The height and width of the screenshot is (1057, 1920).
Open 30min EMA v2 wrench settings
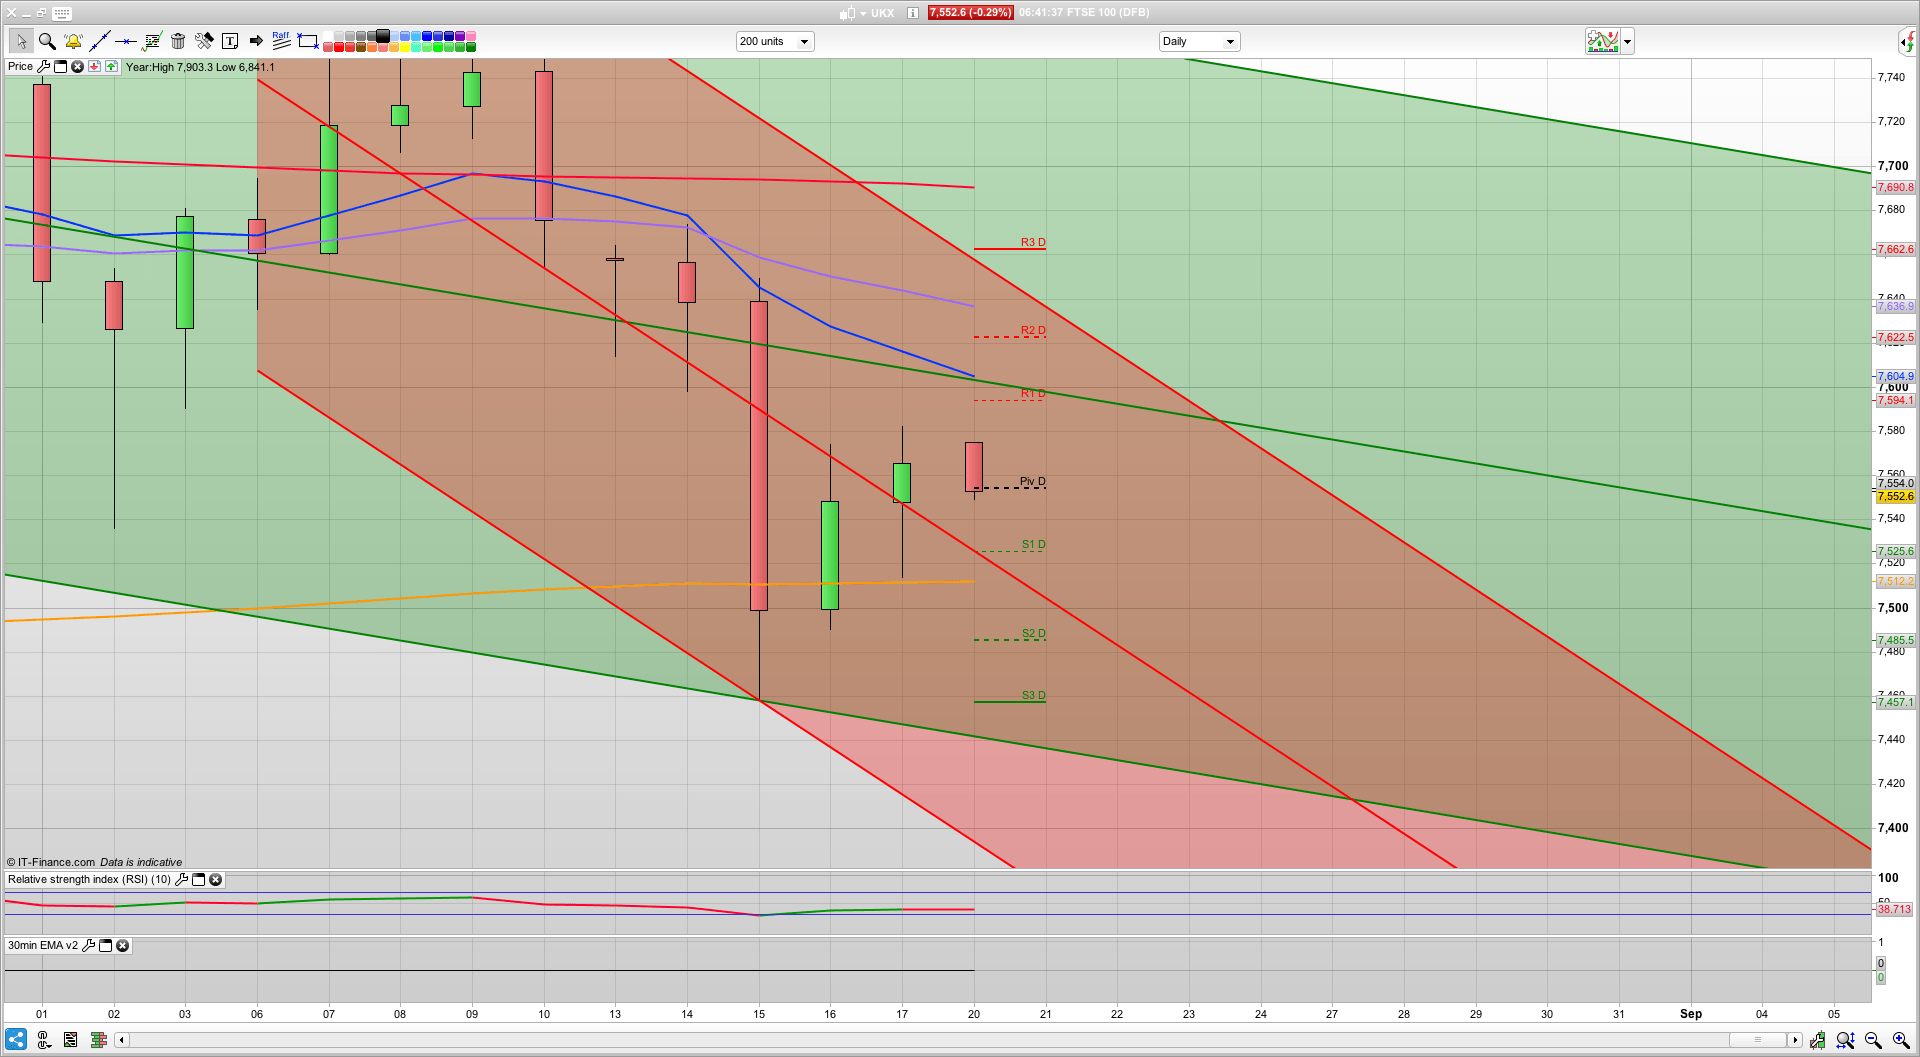point(88,945)
